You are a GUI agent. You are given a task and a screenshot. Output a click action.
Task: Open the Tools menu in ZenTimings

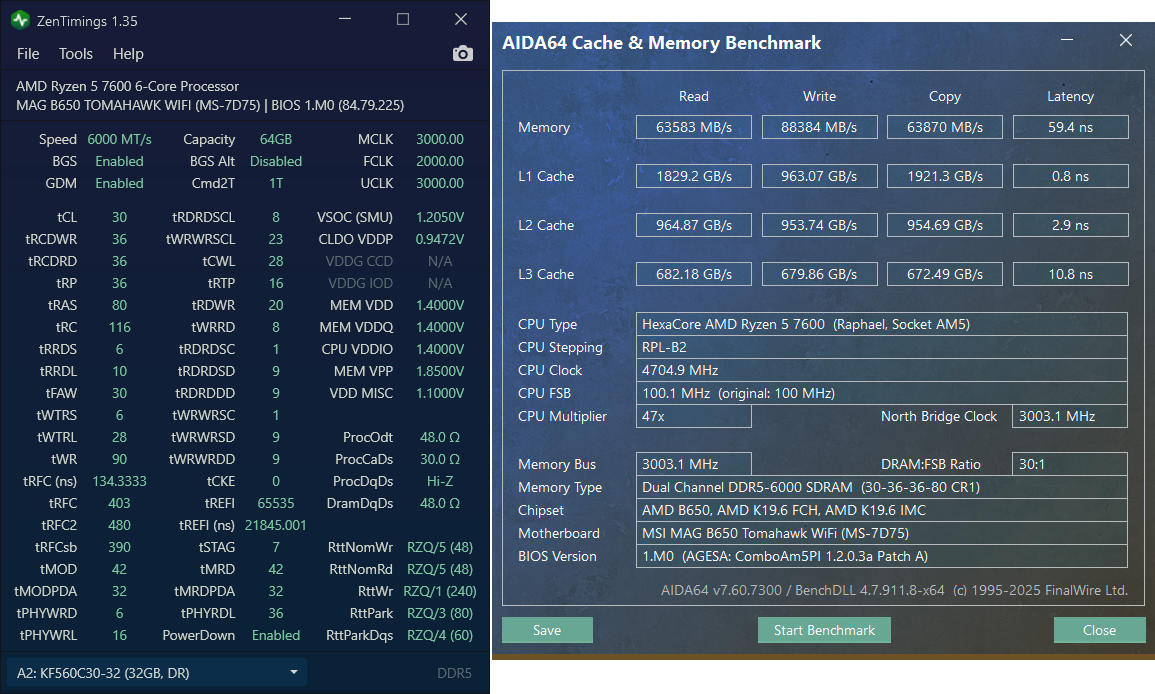75,54
